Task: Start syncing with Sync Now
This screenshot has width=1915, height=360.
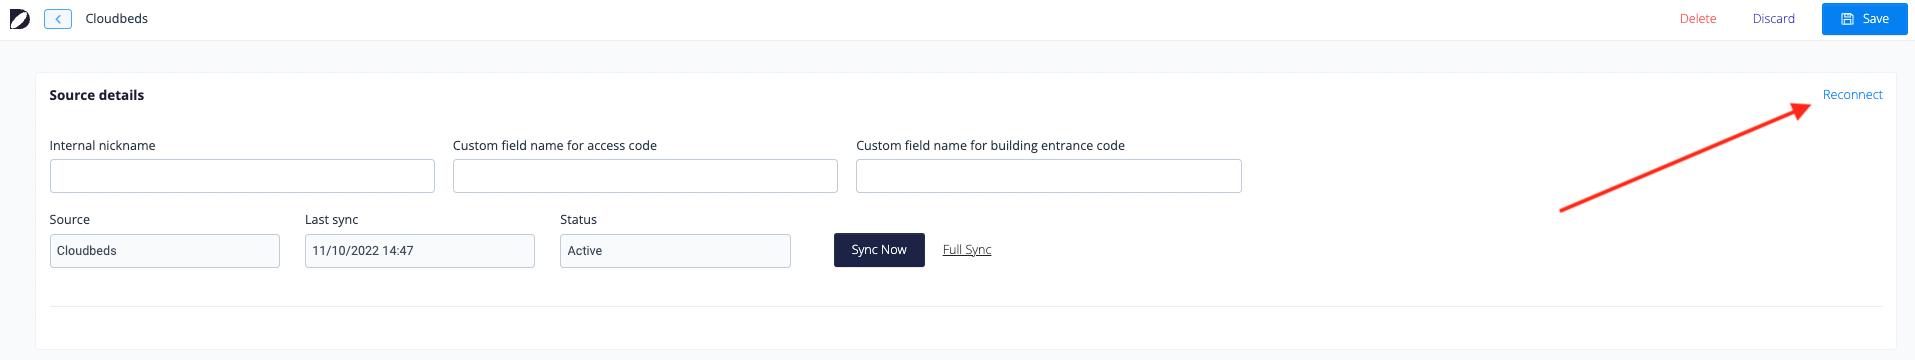Action: pos(879,250)
